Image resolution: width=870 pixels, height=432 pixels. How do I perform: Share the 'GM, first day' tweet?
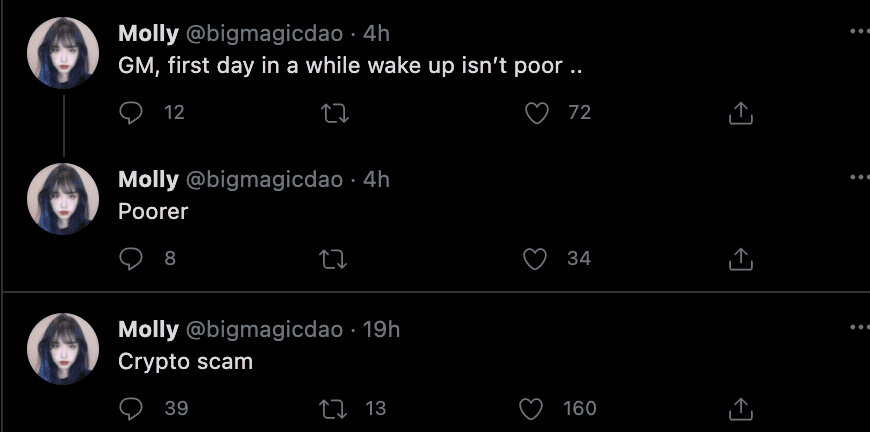740,113
